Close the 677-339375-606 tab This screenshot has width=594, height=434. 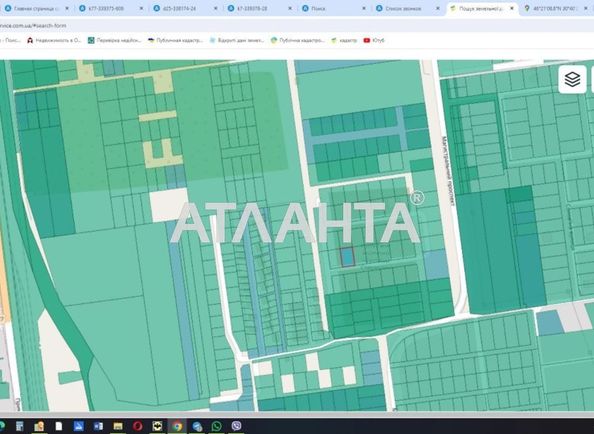click(141, 8)
